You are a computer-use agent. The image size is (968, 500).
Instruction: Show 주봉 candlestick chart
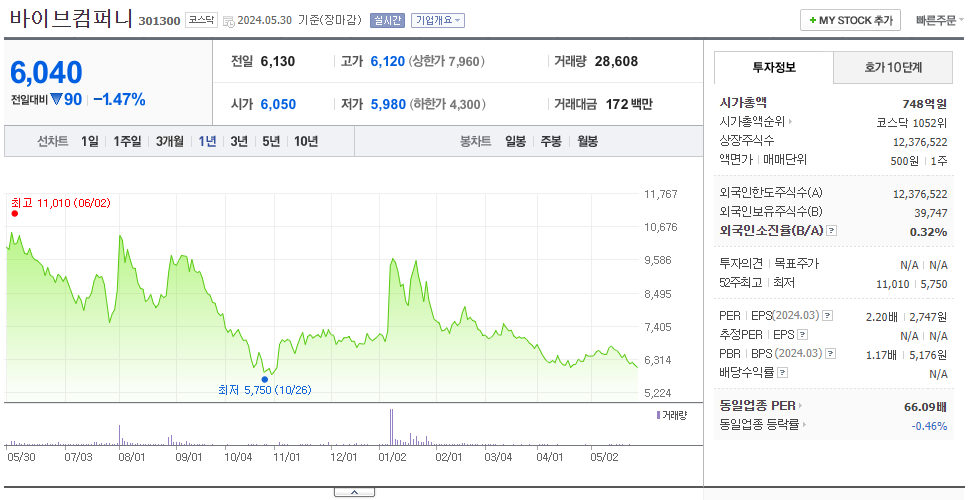tap(551, 141)
